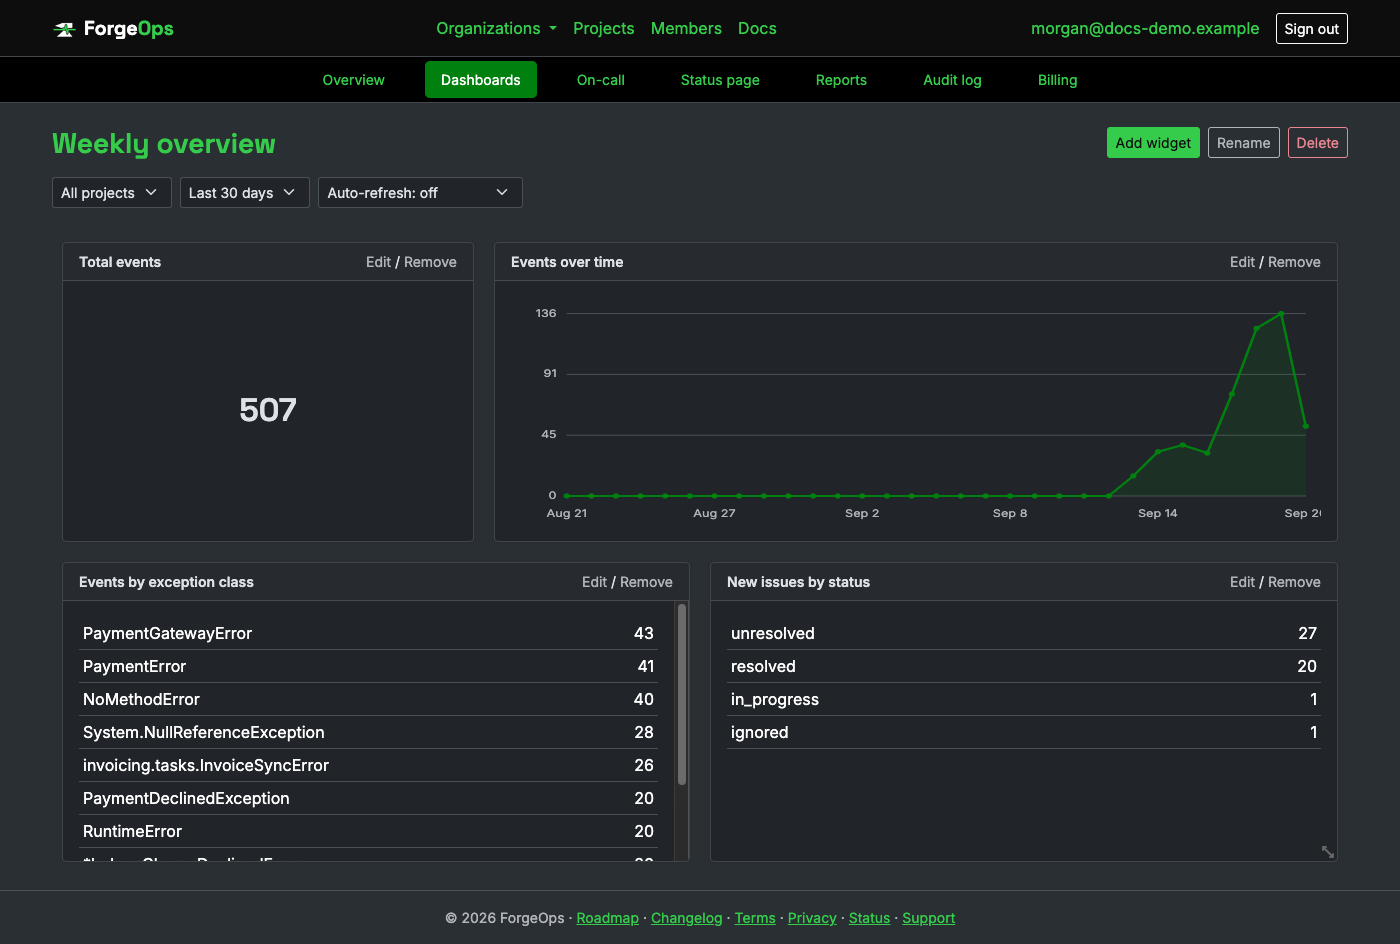This screenshot has height=944, width=1400.
Task: Click the 507 total events value
Action: pos(268,410)
